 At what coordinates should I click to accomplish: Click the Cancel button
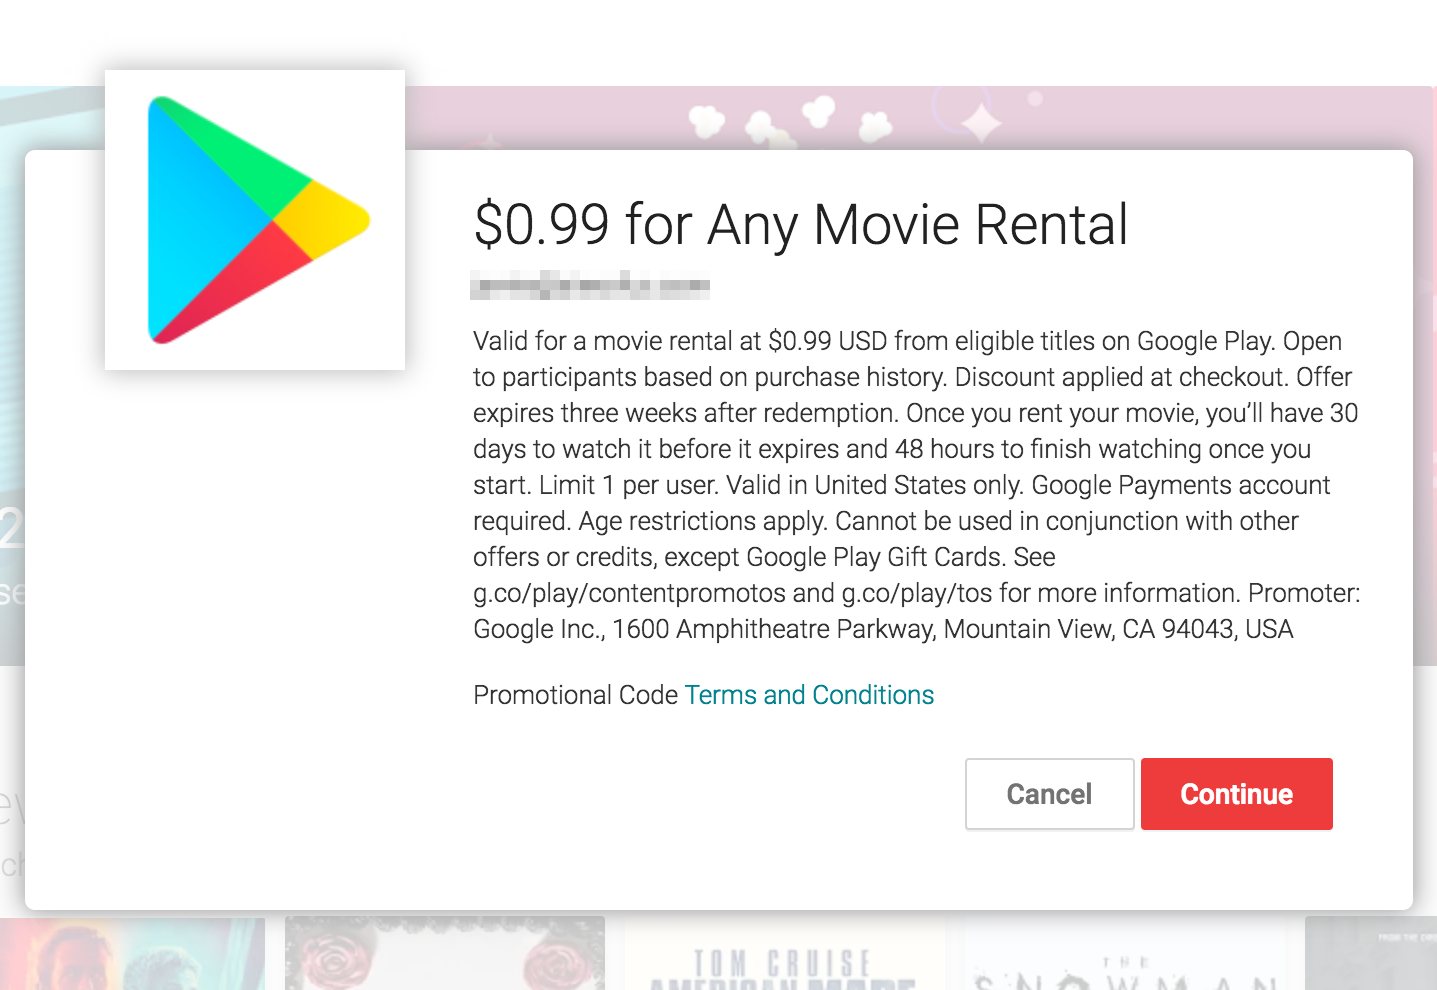1049,794
